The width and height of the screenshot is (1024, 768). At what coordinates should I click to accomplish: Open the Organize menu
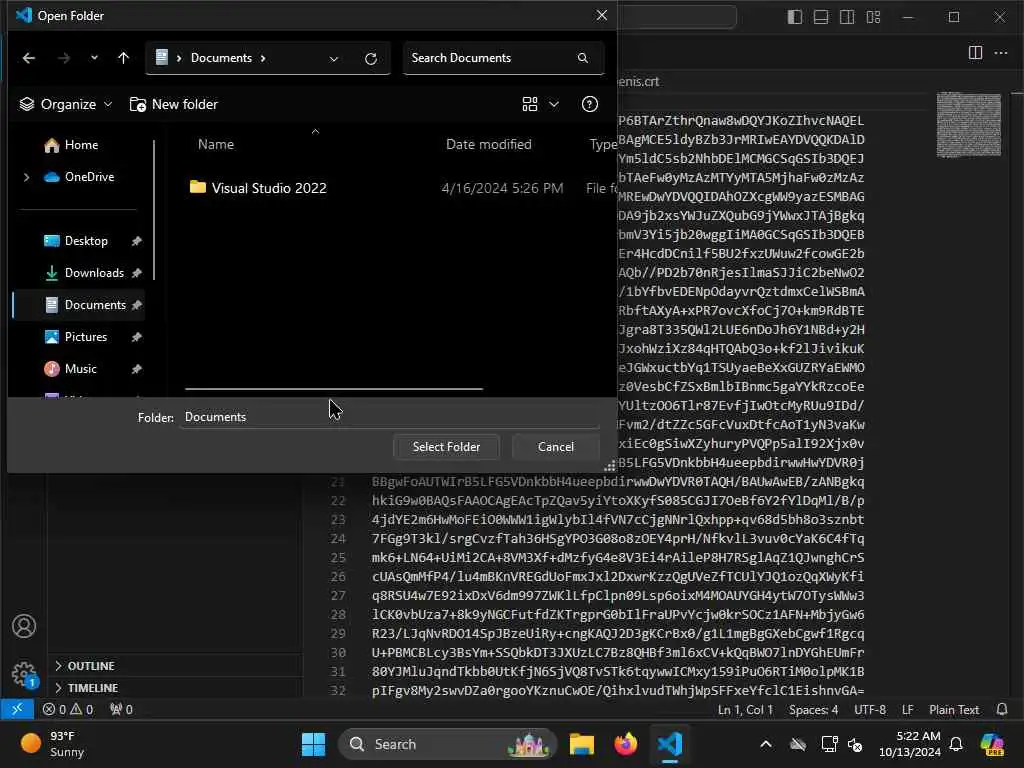(x=65, y=104)
